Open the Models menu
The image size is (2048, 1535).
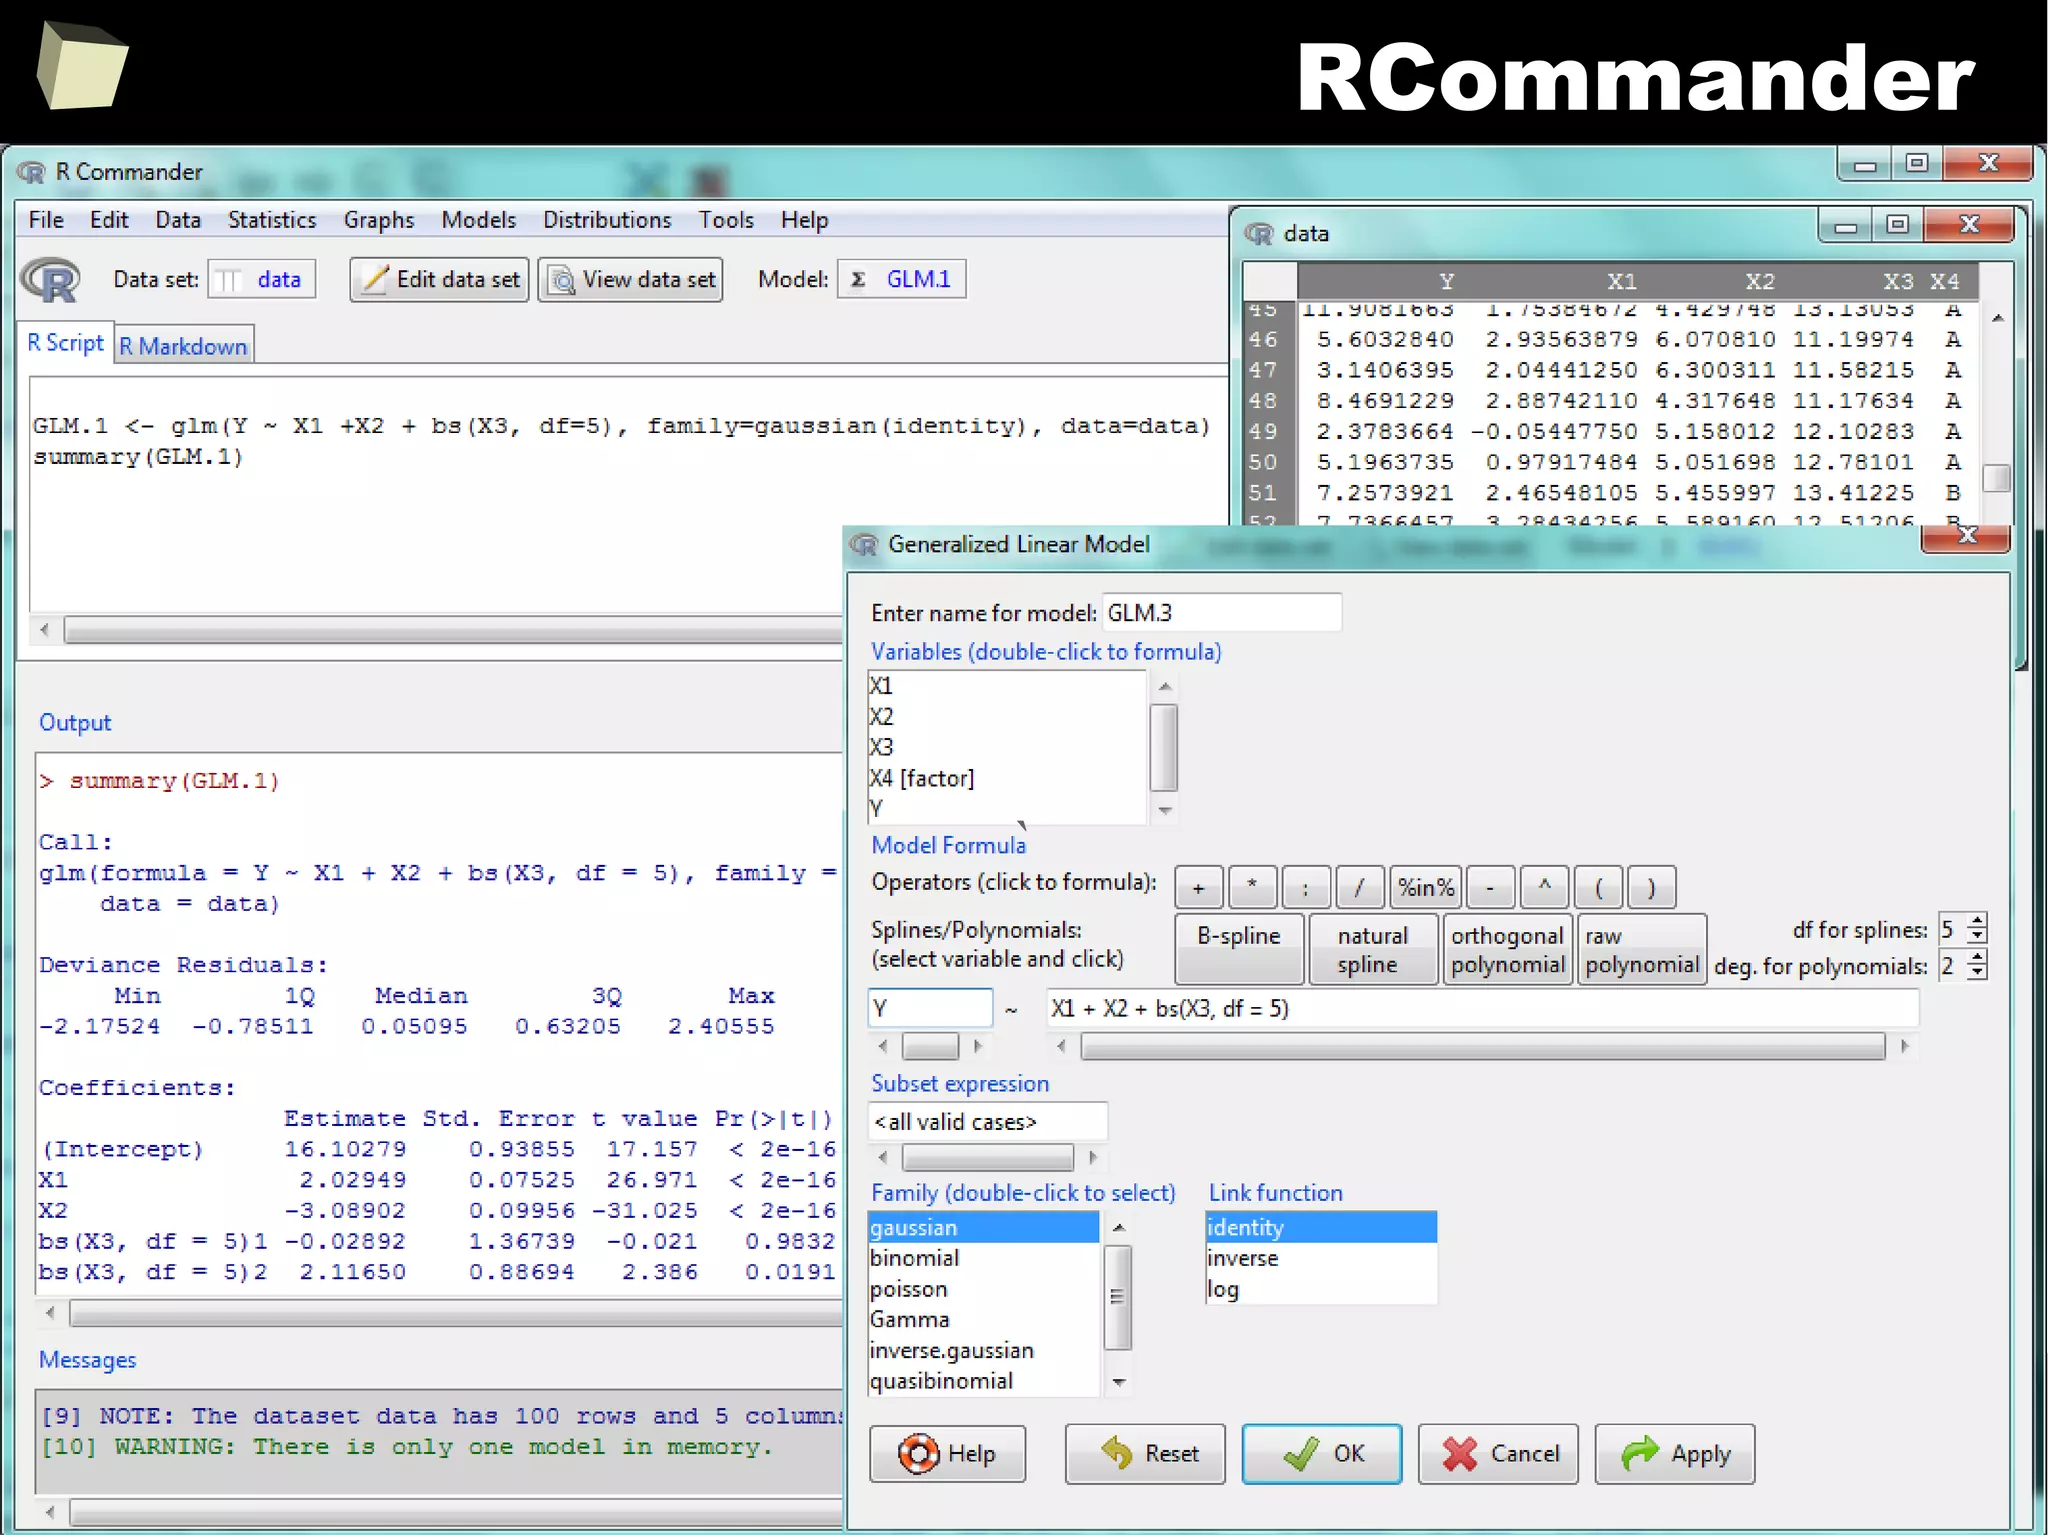click(x=479, y=219)
